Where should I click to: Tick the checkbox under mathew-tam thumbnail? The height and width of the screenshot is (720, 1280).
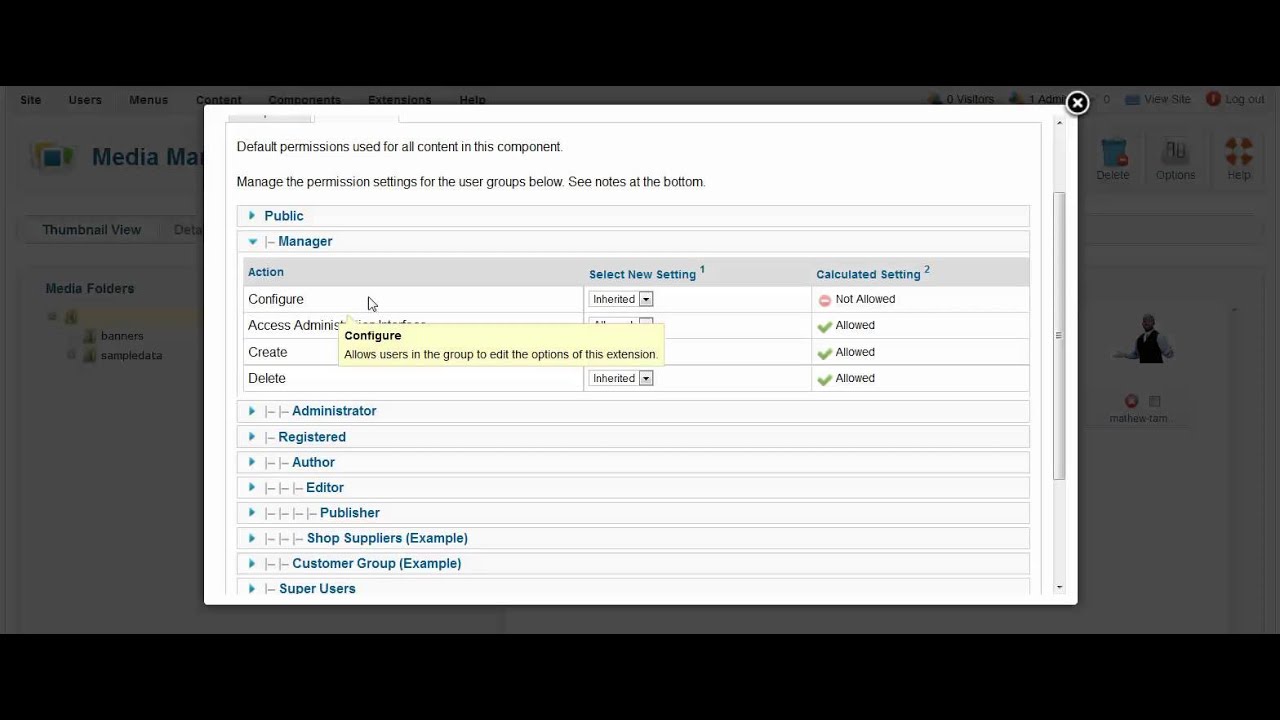coord(1154,401)
